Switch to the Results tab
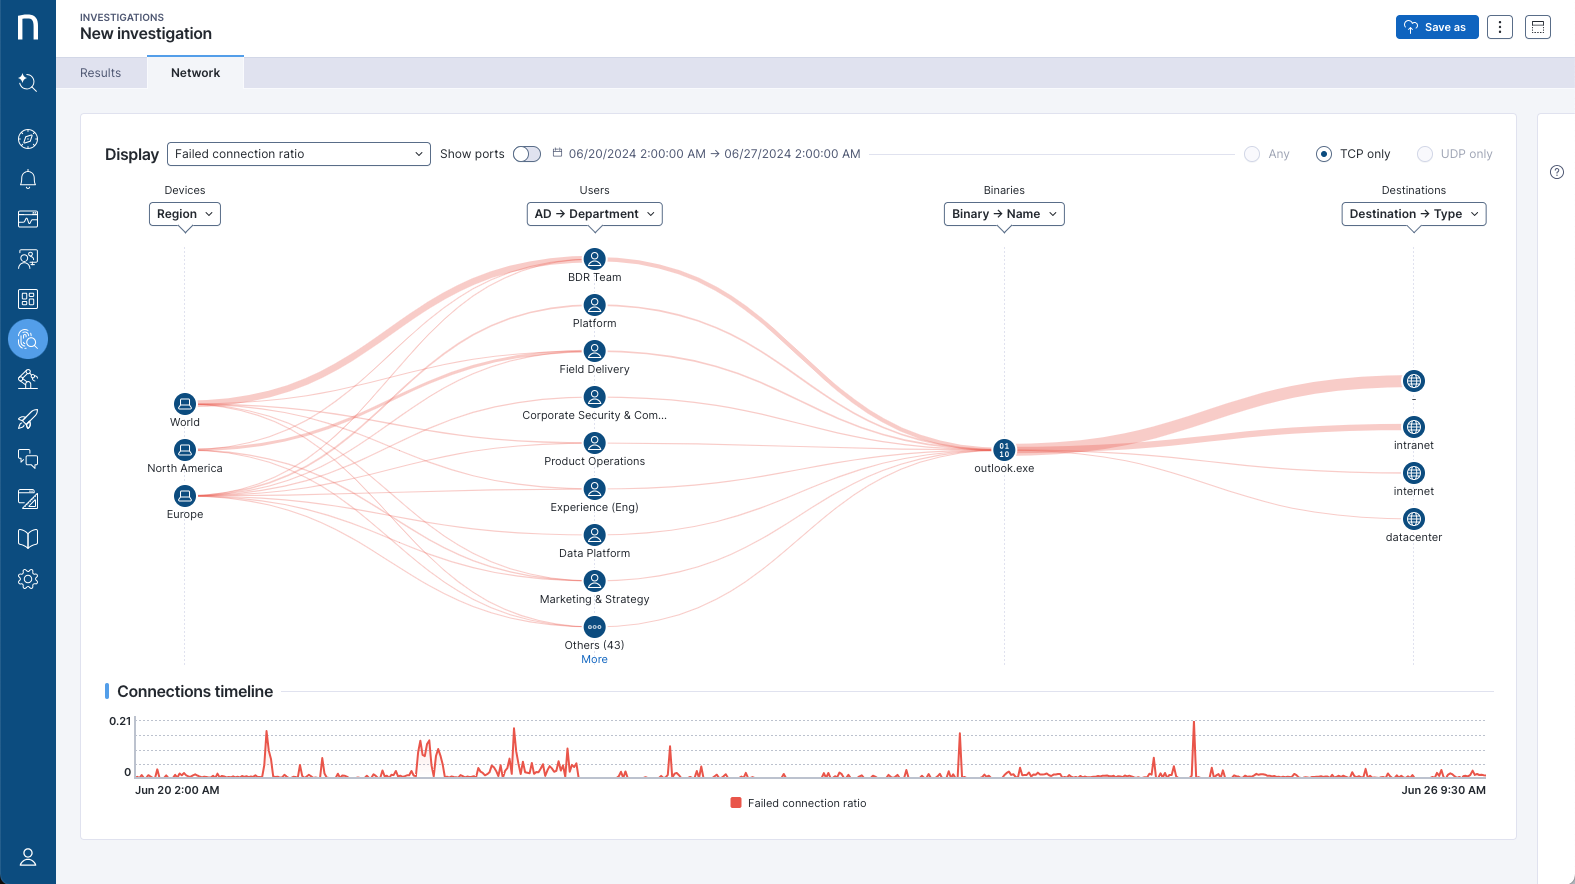1575x884 pixels. click(101, 73)
